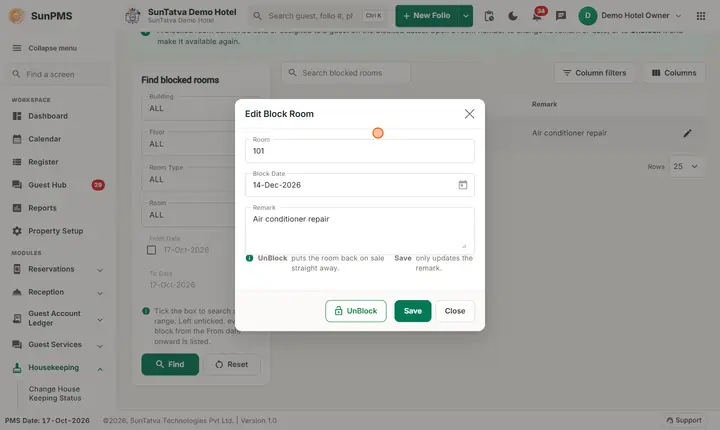Tick the From Date checkbox
This screenshot has width=720, height=430.
pos(152,250)
